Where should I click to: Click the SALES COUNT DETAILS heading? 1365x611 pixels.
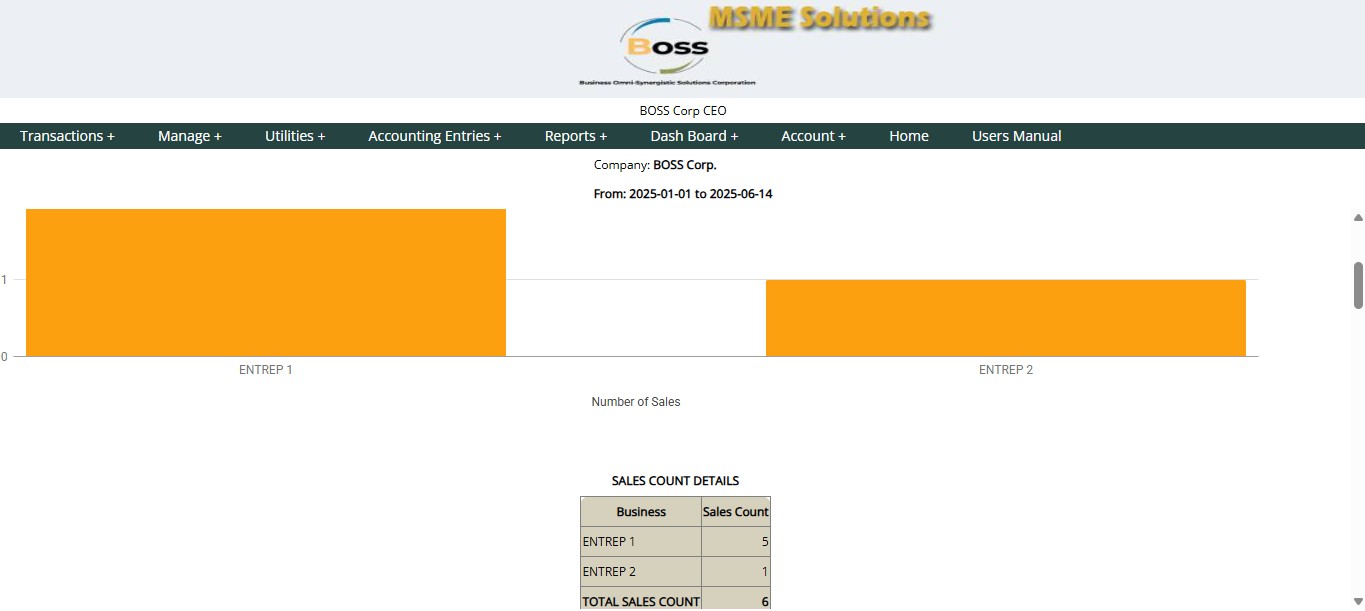[x=676, y=481]
